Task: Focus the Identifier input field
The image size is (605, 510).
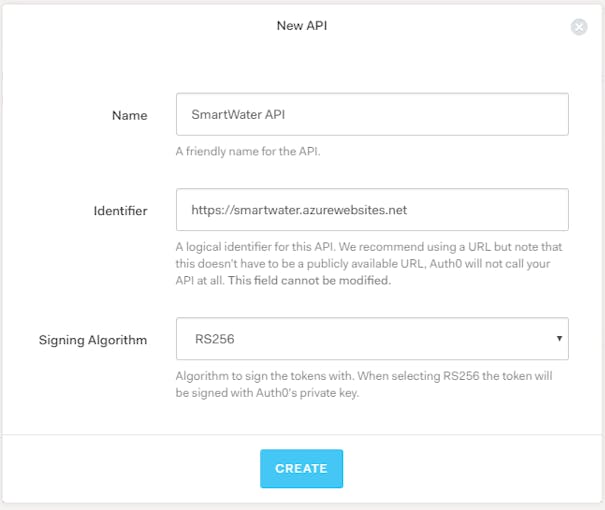Action: (372, 210)
